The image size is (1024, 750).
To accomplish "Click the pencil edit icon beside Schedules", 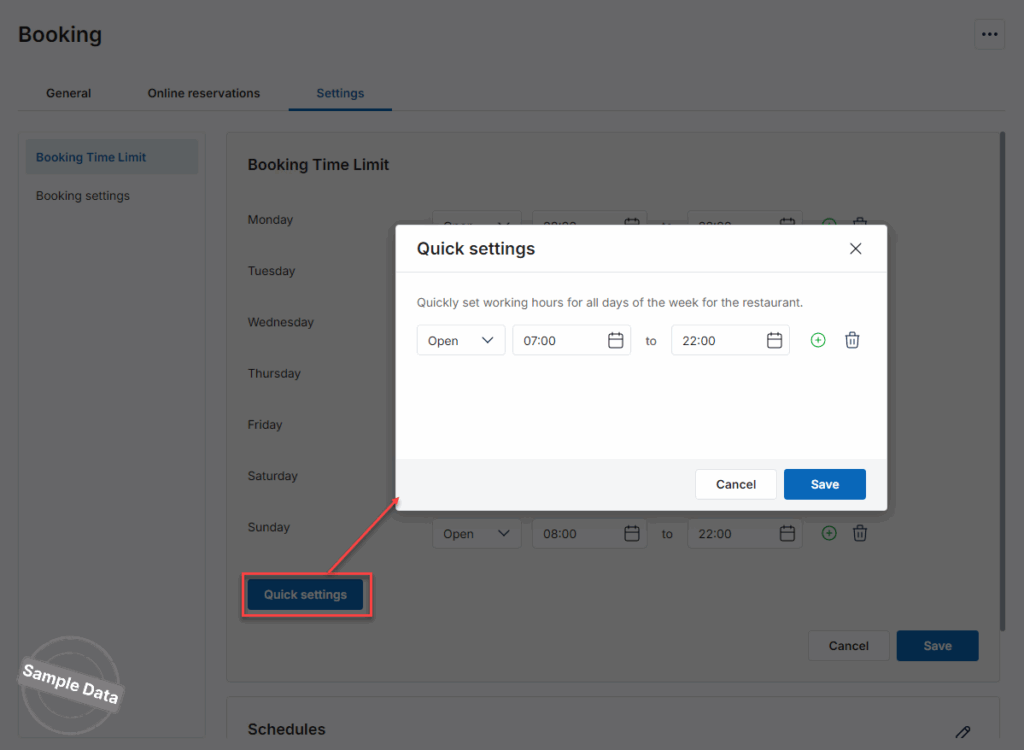I will [x=962, y=732].
